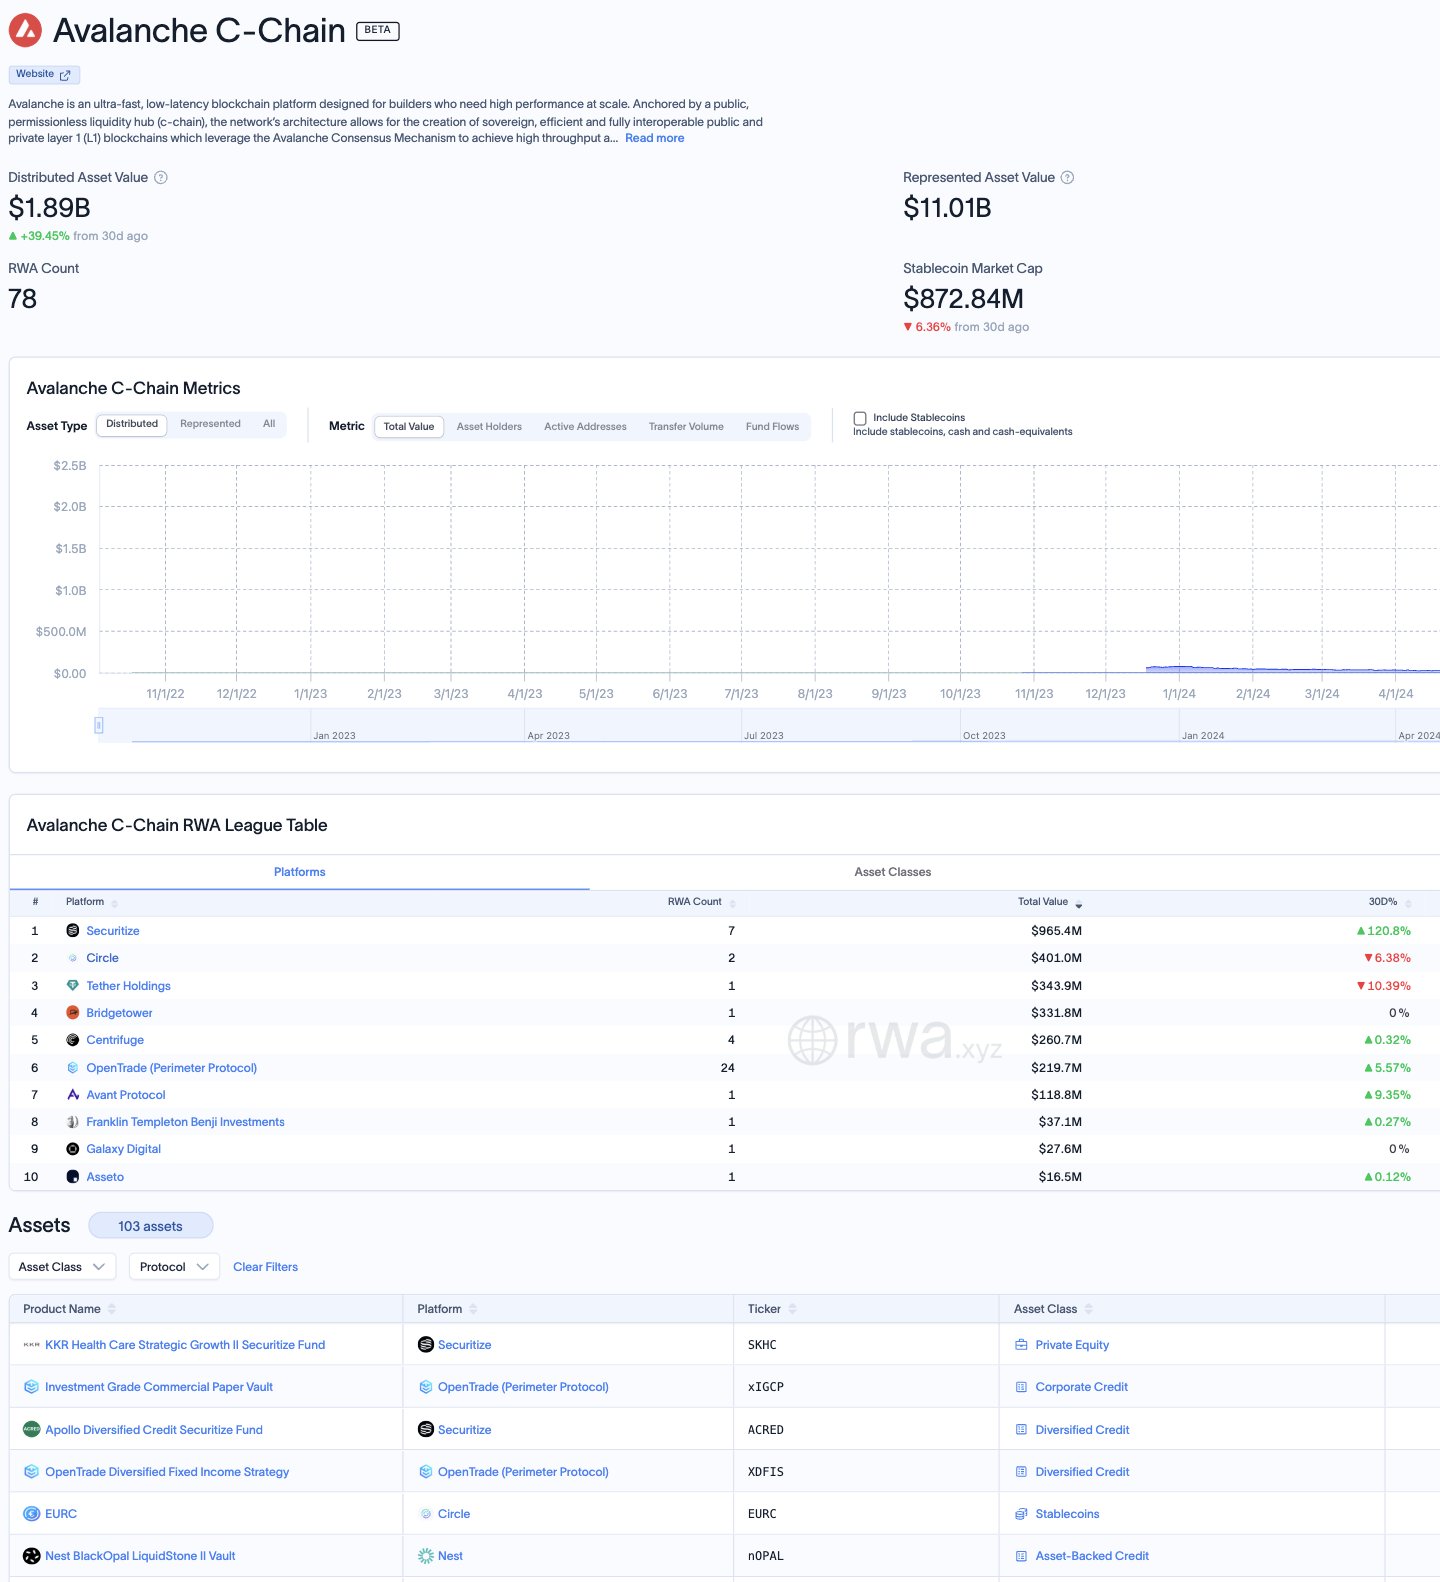1440x1582 pixels.
Task: Click the Asseto logo icon
Action: tap(72, 1177)
